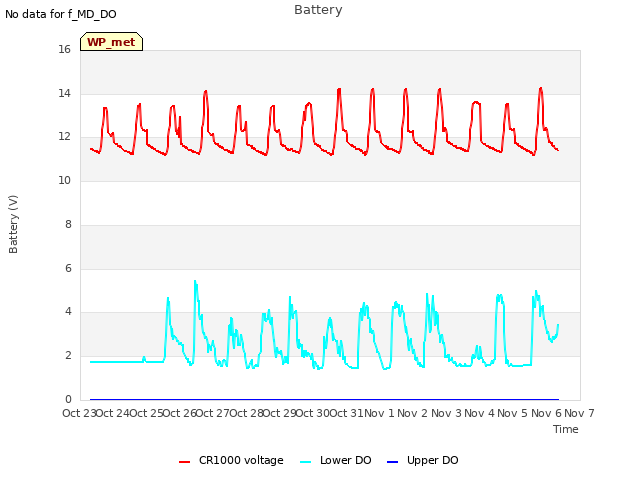
Task: Toggle the Lower DO legend entry
Action: [336, 460]
